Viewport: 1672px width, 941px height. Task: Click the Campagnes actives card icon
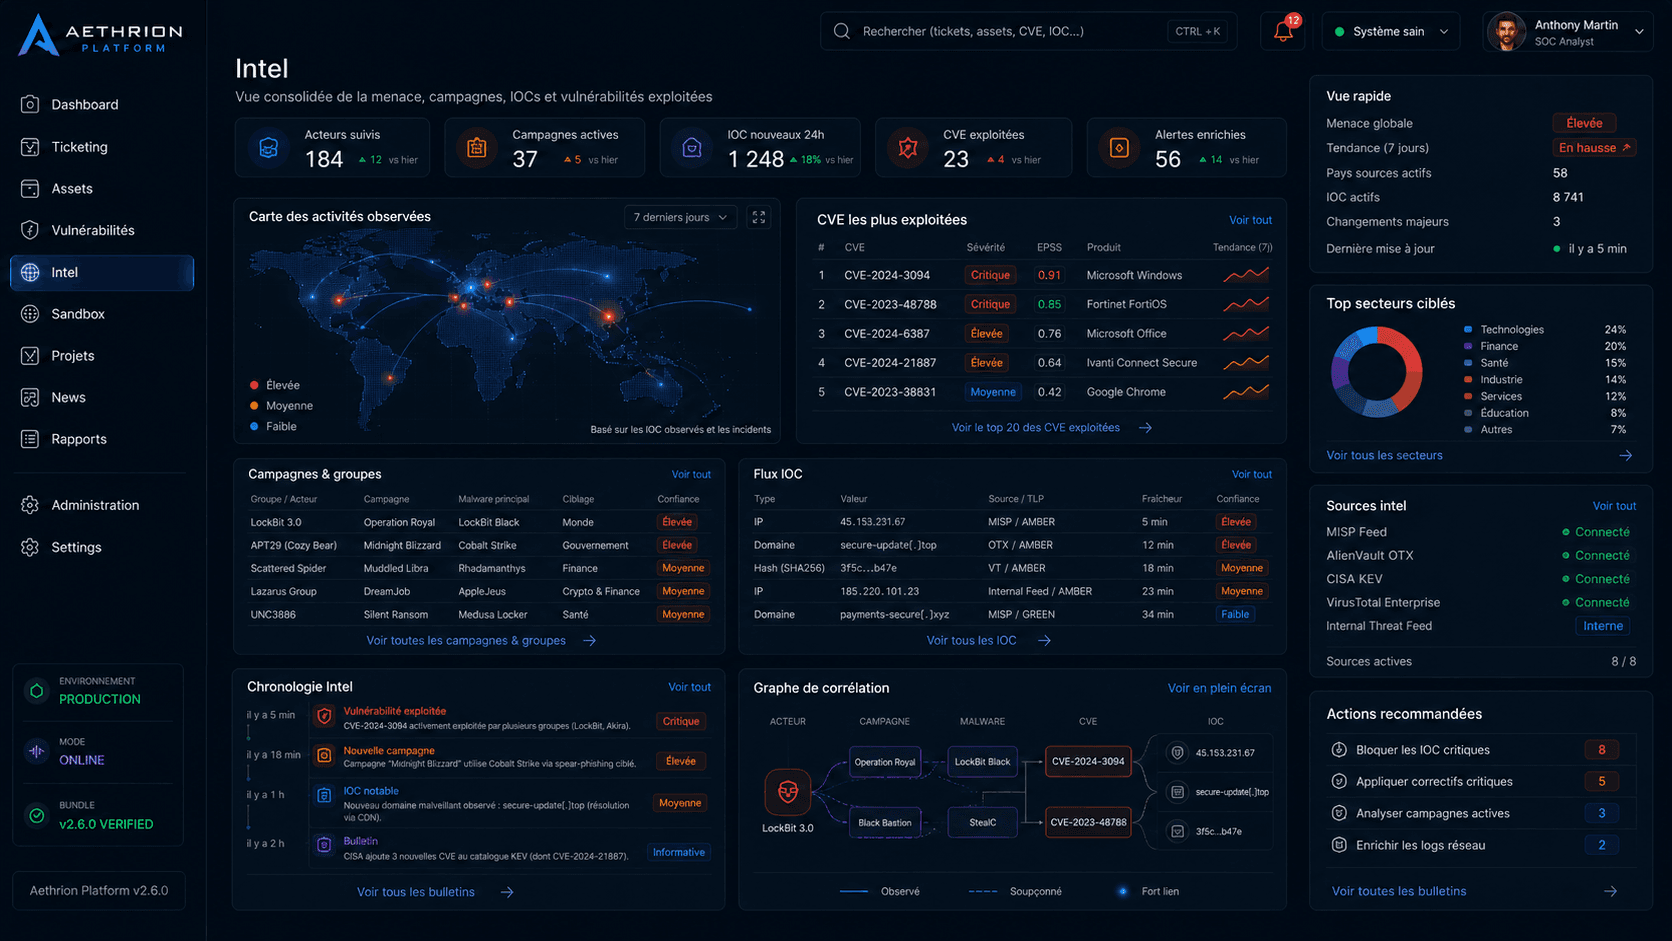pyautogui.click(x=477, y=148)
